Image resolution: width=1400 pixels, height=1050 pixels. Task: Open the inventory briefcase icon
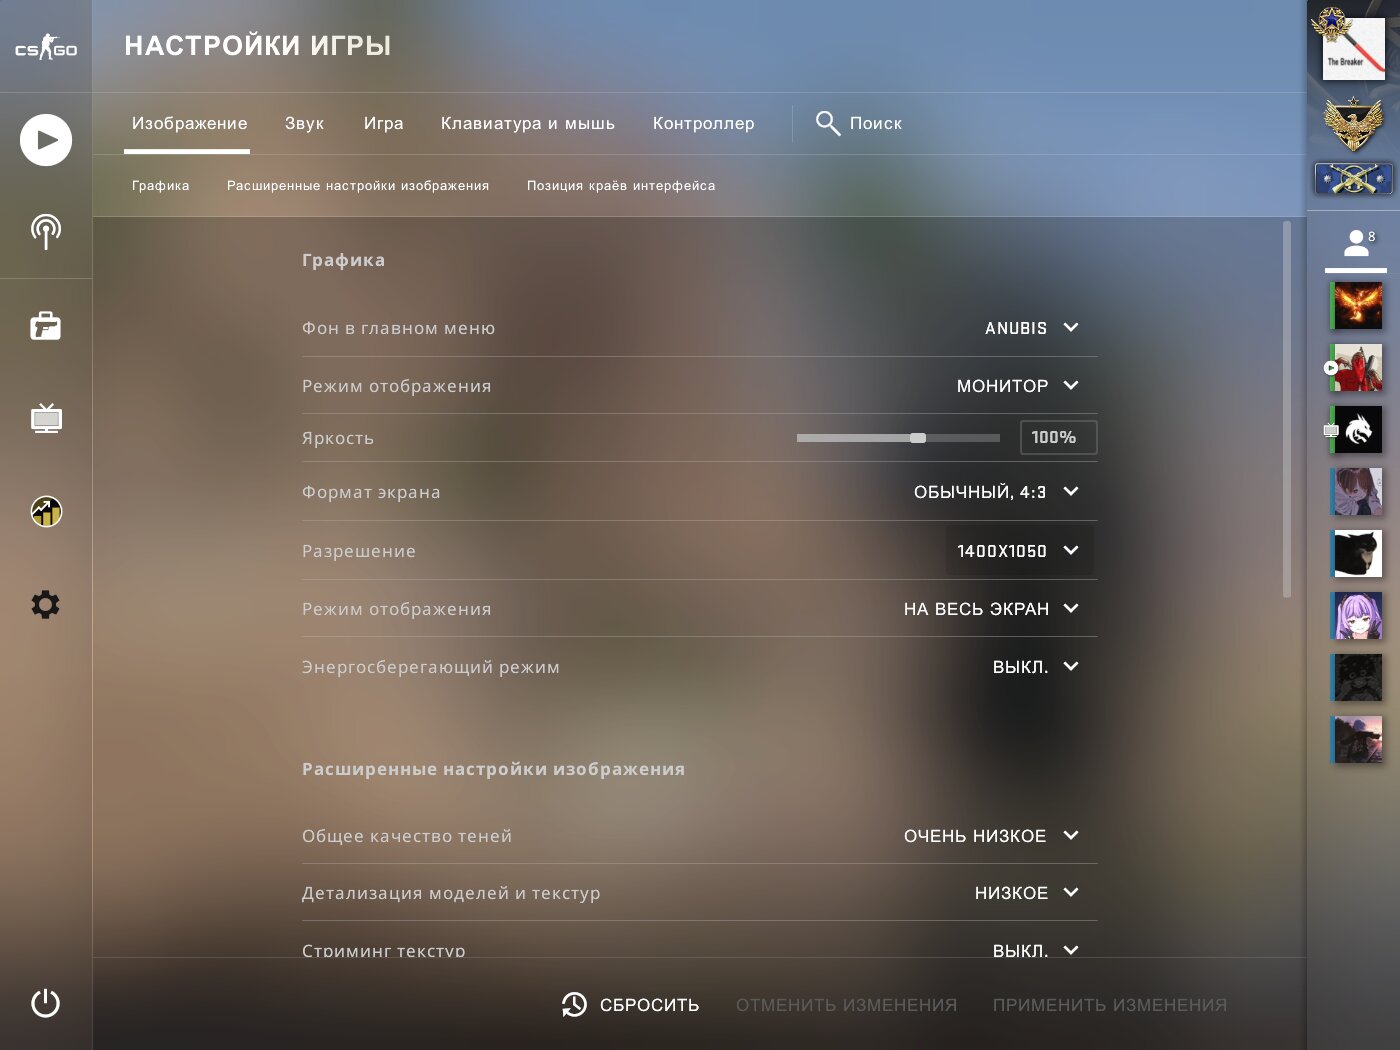46,326
